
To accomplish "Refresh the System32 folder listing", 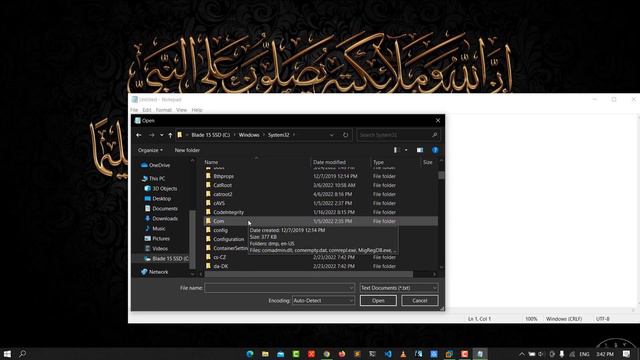I will [x=346, y=135].
